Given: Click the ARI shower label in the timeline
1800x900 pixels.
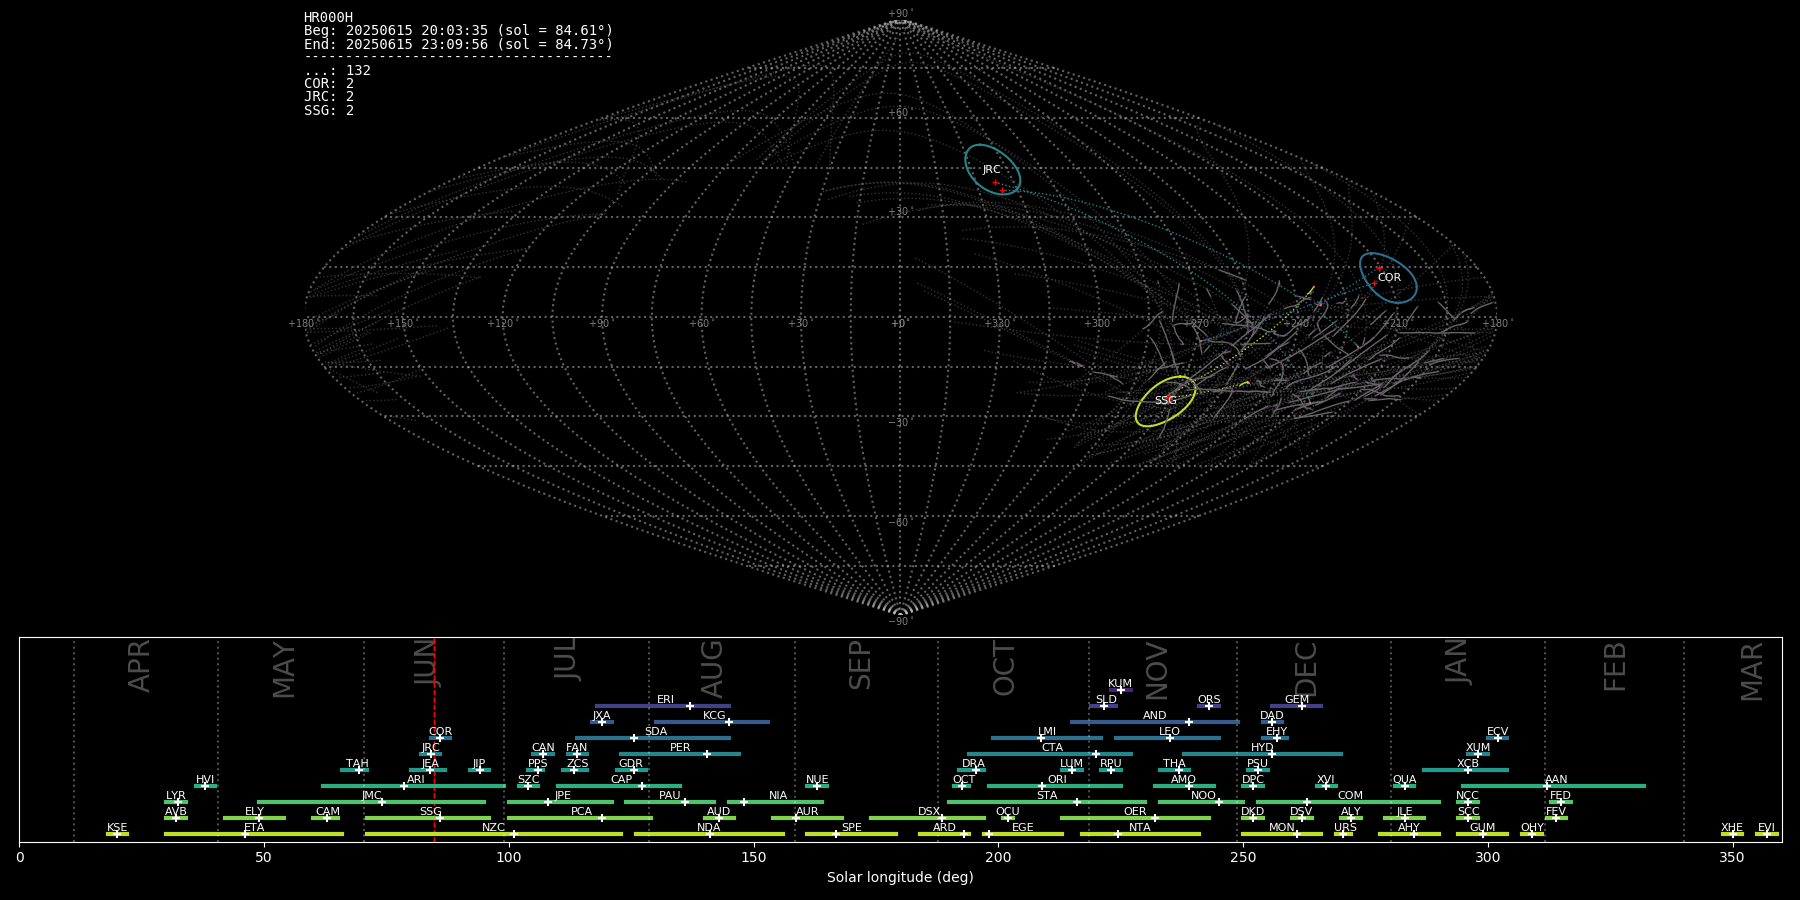Looking at the screenshot, I should 416,780.
